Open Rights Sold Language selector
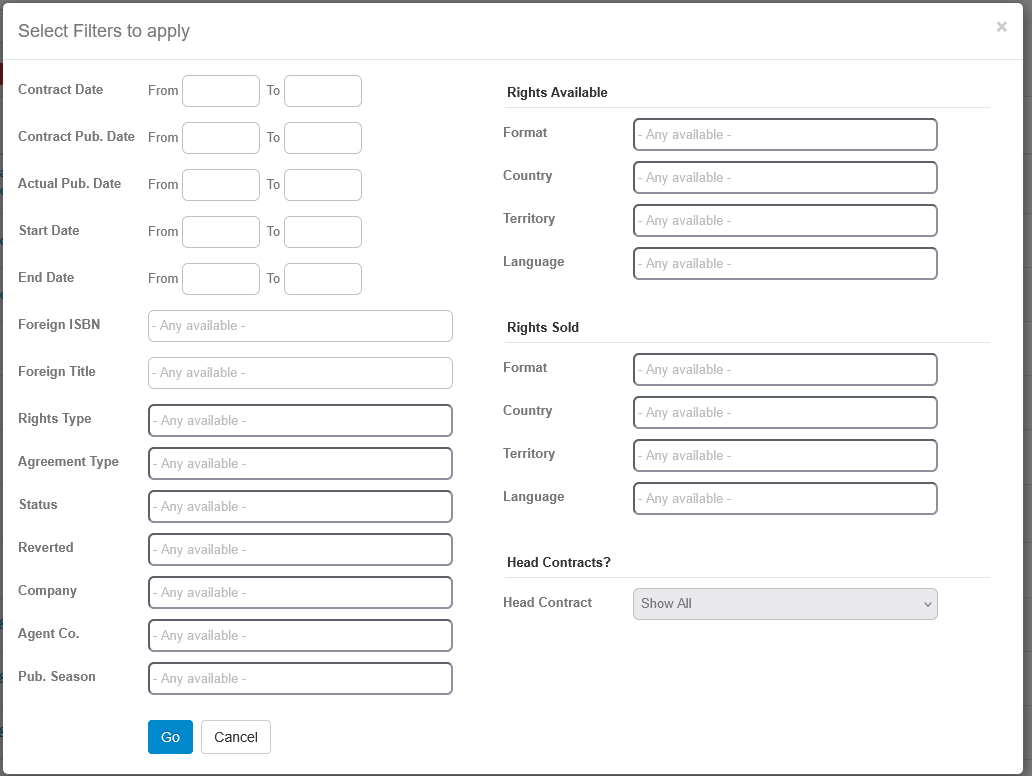The height and width of the screenshot is (776, 1032). tap(785, 499)
